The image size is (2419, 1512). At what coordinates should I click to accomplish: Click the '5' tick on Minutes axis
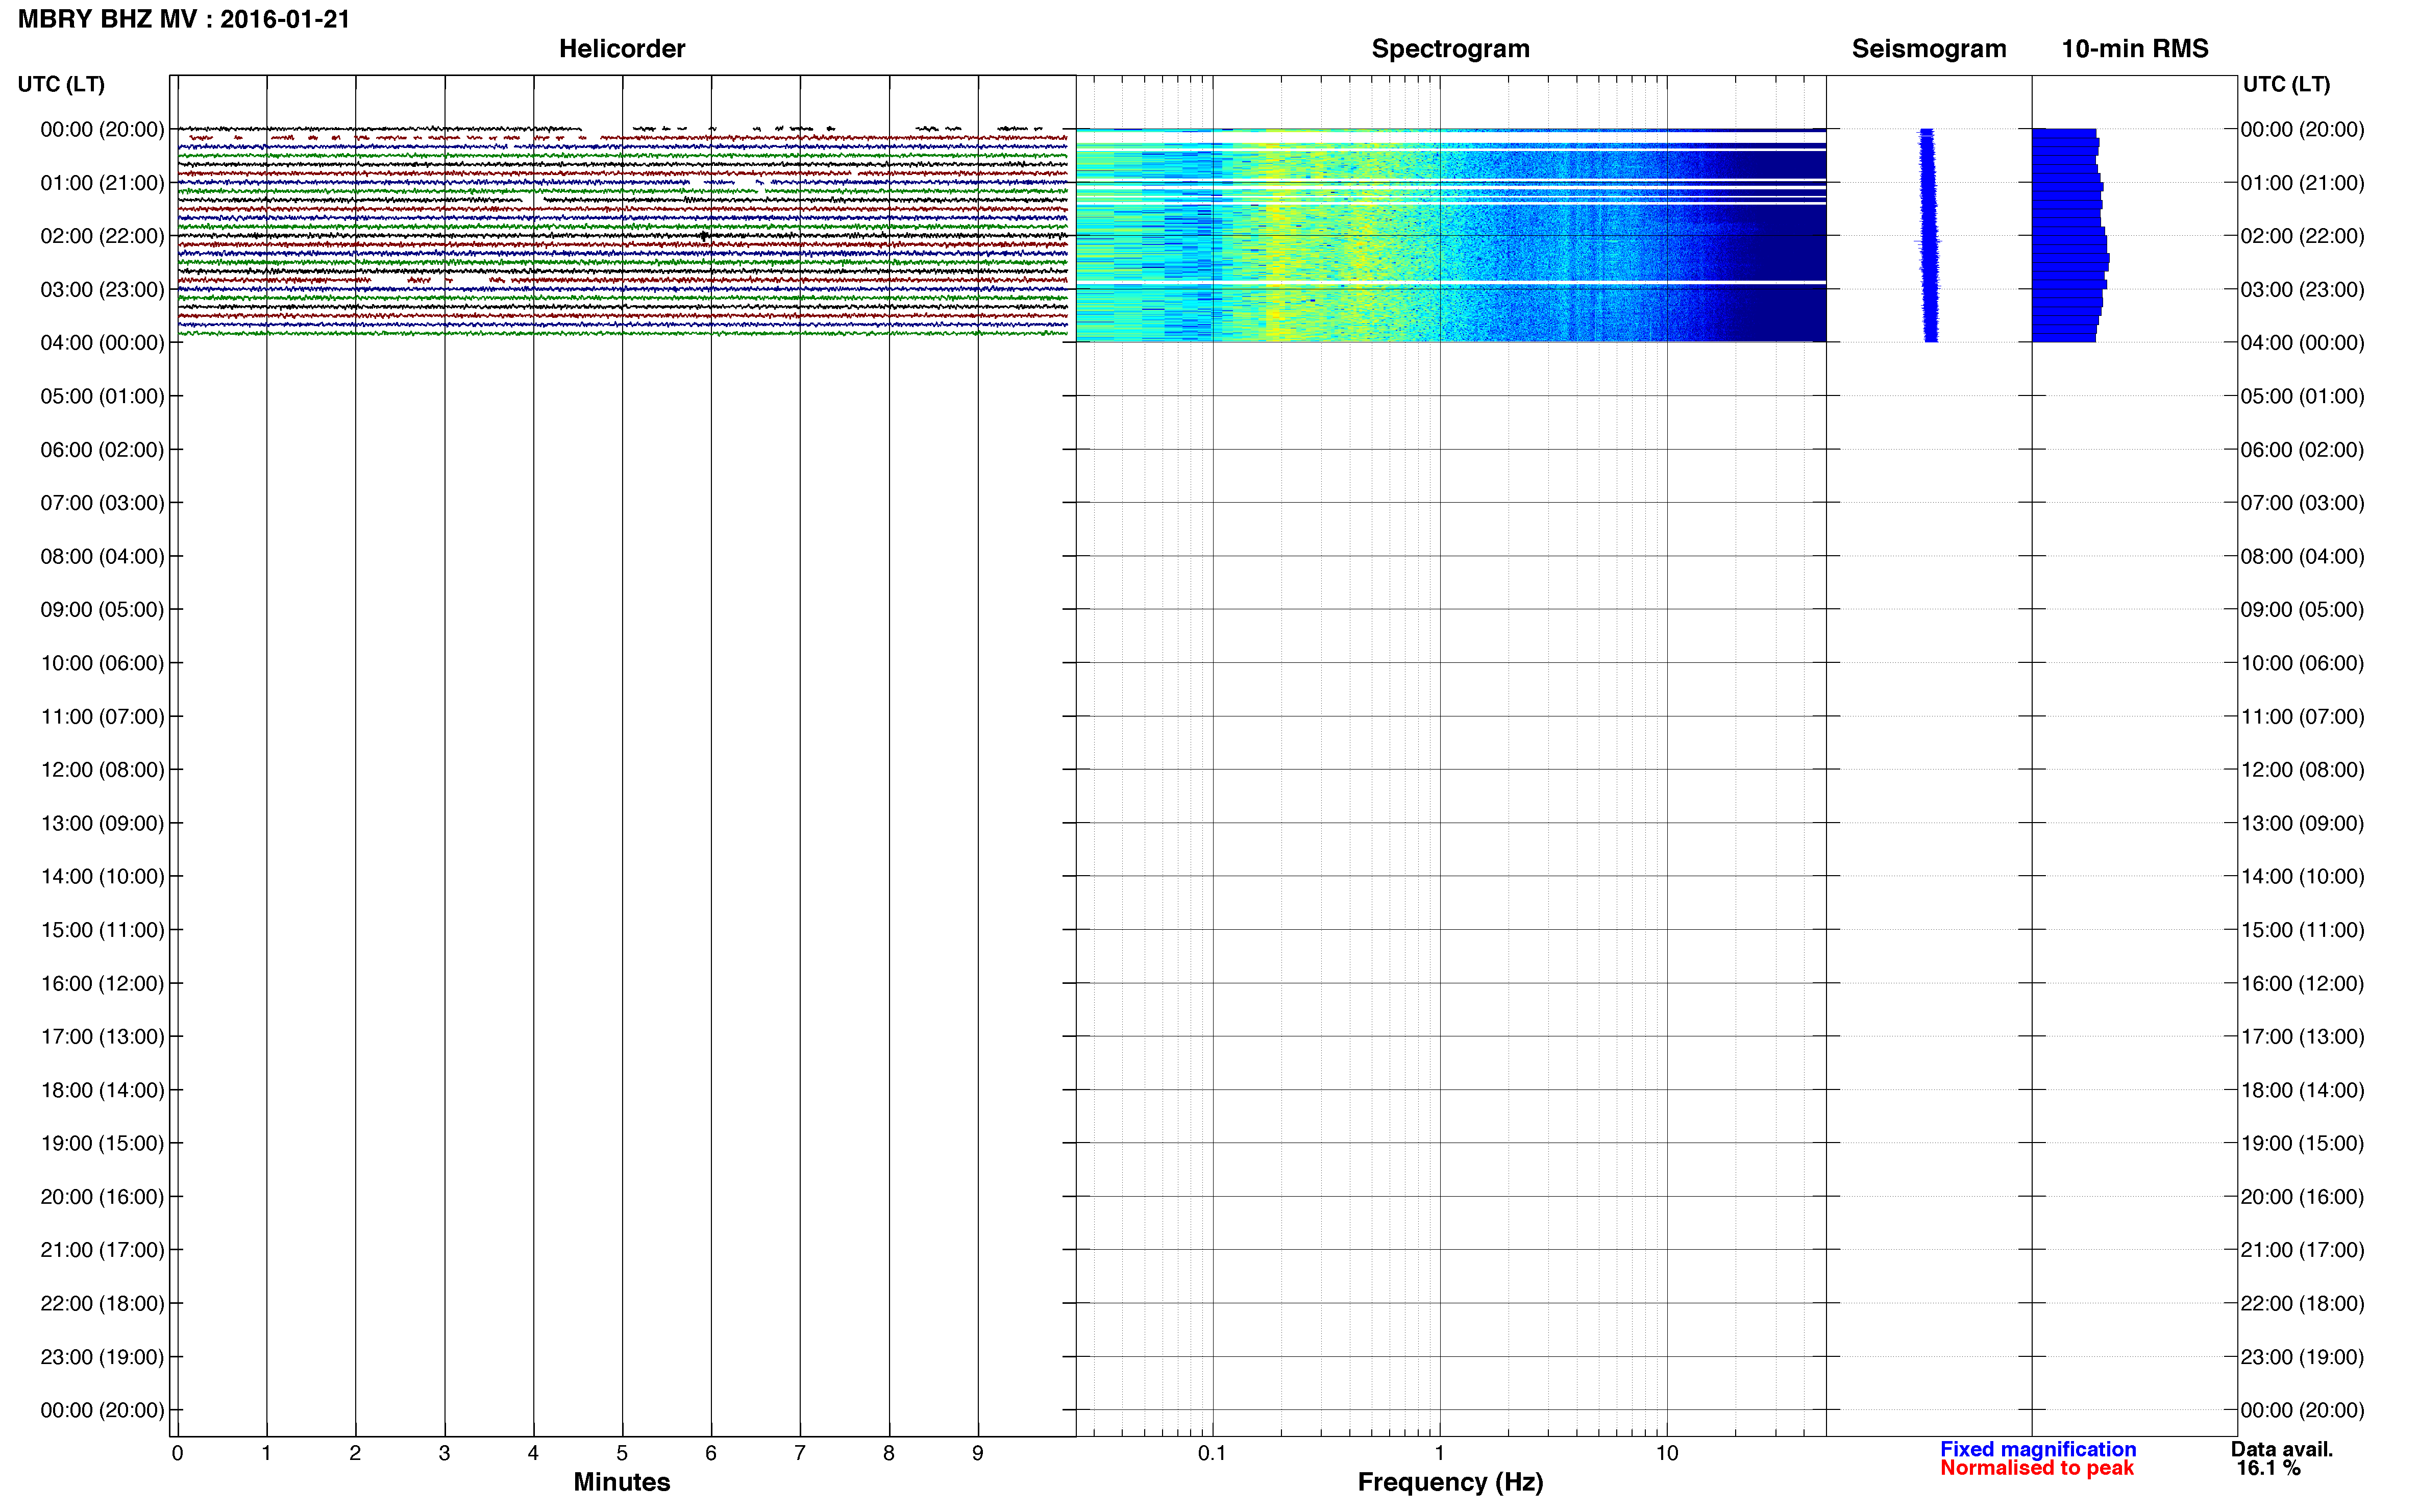click(622, 1454)
